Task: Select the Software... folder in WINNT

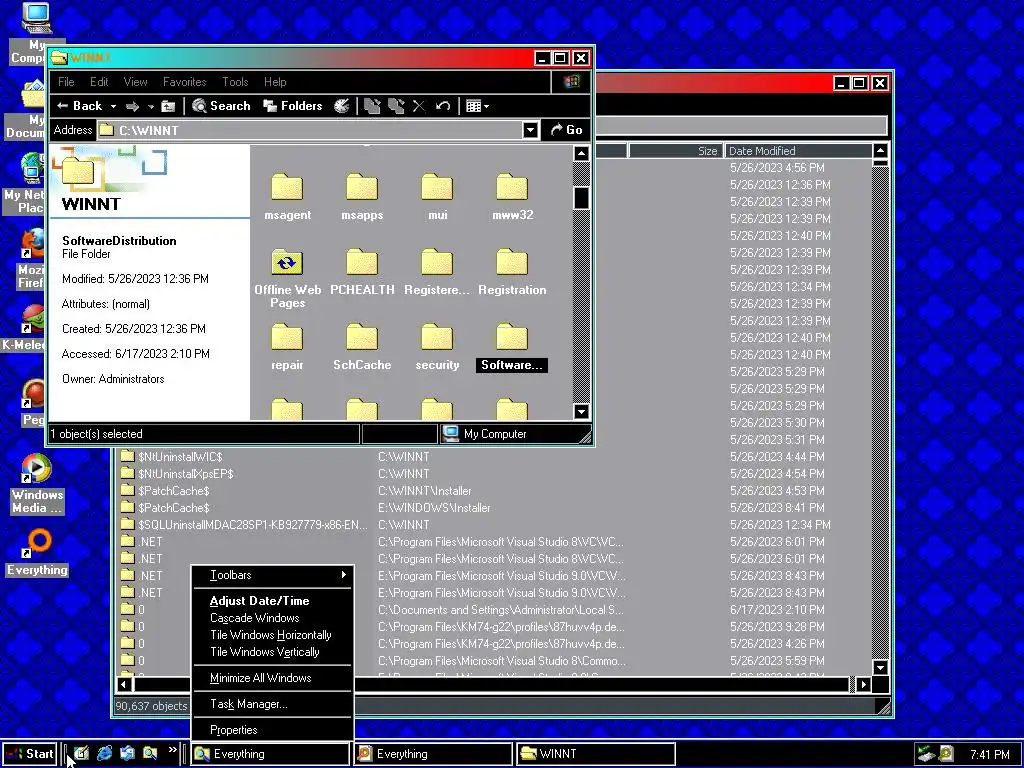Action: [x=512, y=347]
